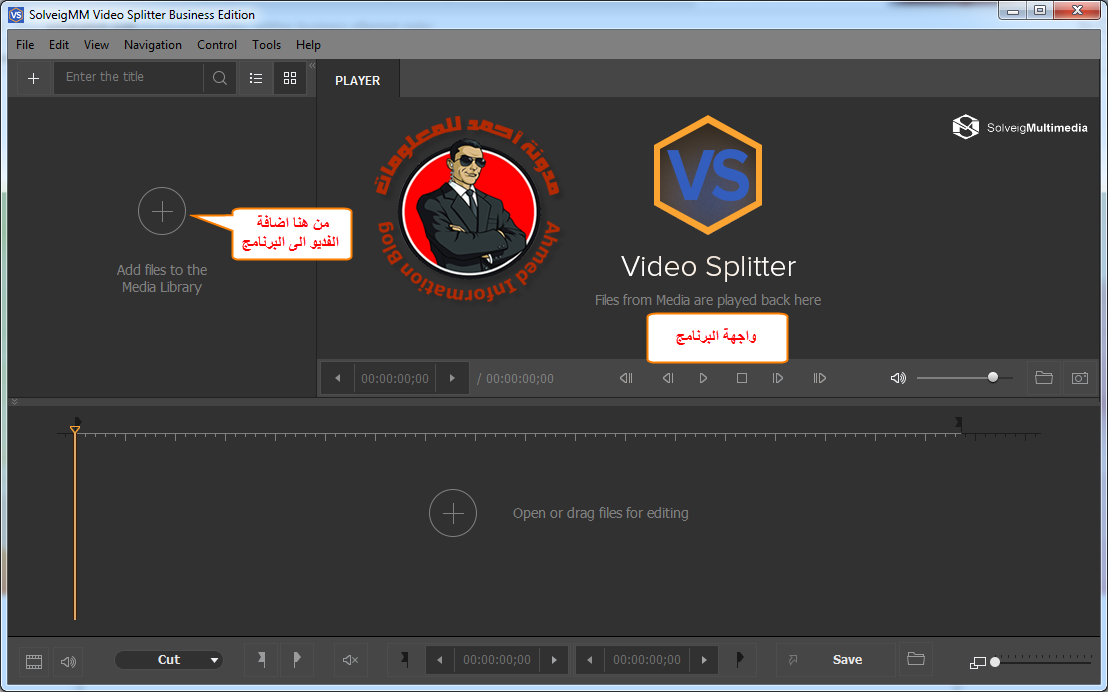Collapse the media library panel chevron
Viewport: 1108px width, 692px height.
[x=312, y=66]
